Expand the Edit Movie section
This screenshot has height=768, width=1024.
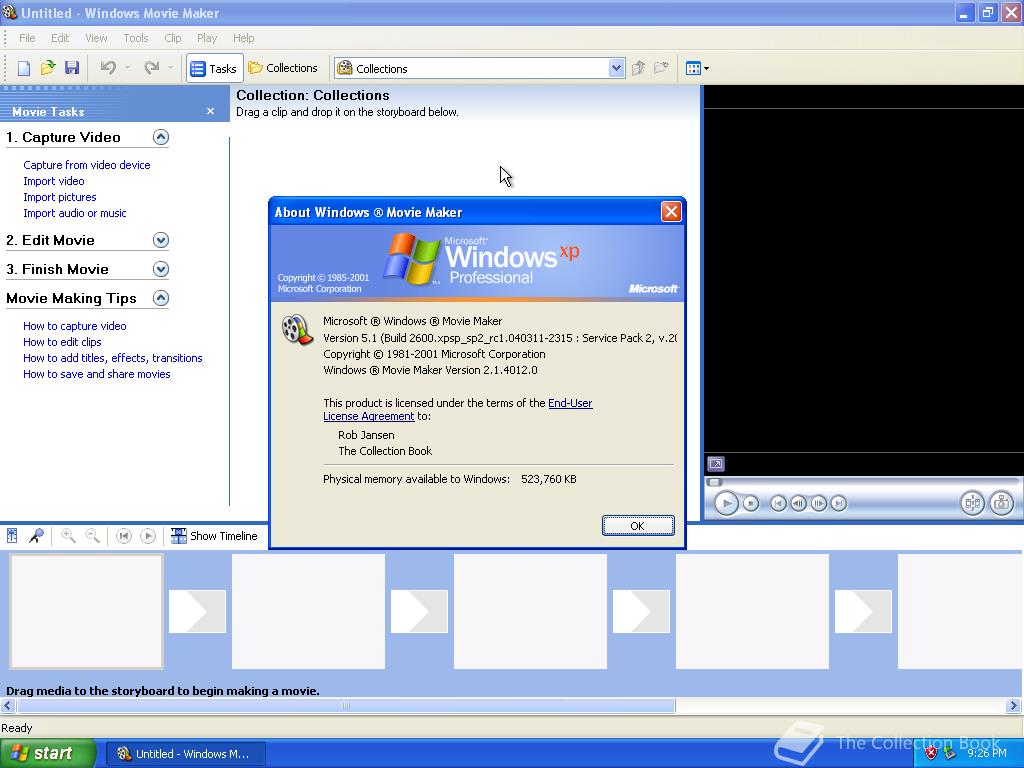pyautogui.click(x=161, y=240)
